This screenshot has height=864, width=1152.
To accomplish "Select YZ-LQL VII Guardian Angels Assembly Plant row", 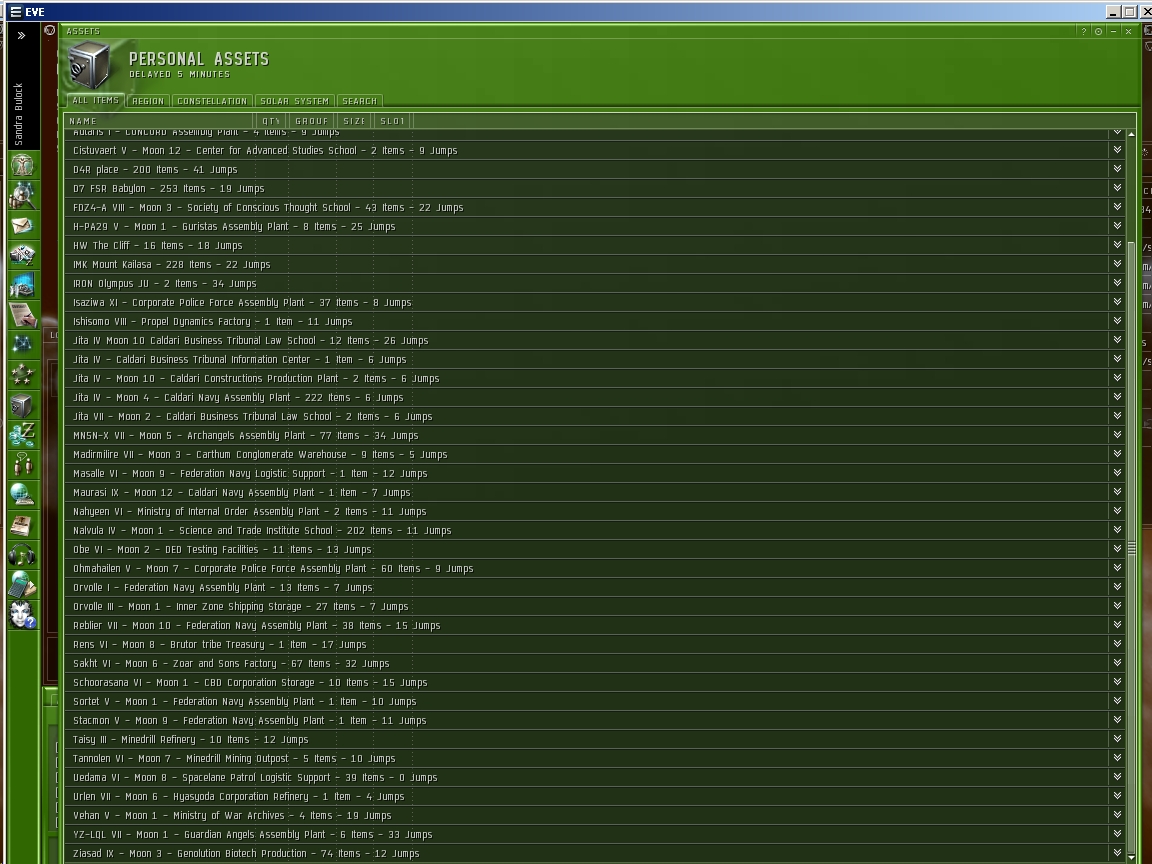I will [x=594, y=834].
